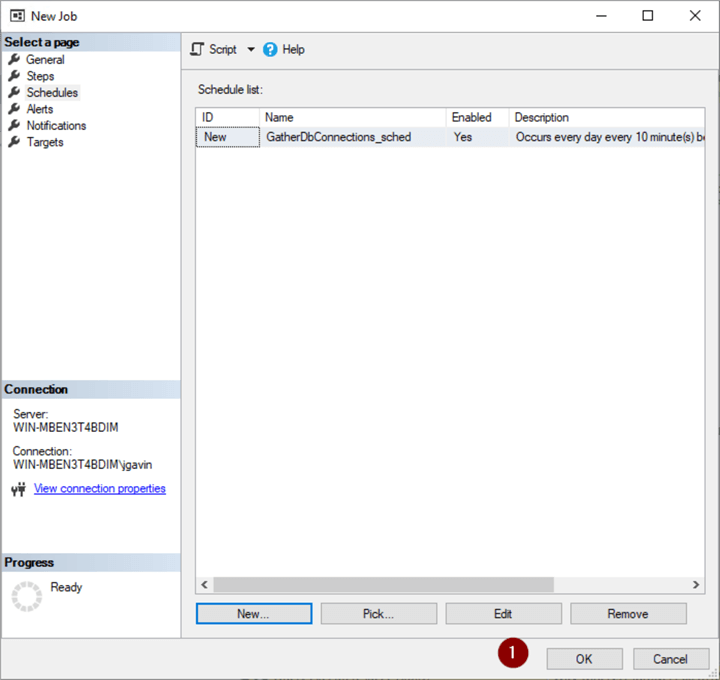Click the Ready progress status text
Image resolution: width=720 pixels, height=680 pixels.
[x=66, y=587]
